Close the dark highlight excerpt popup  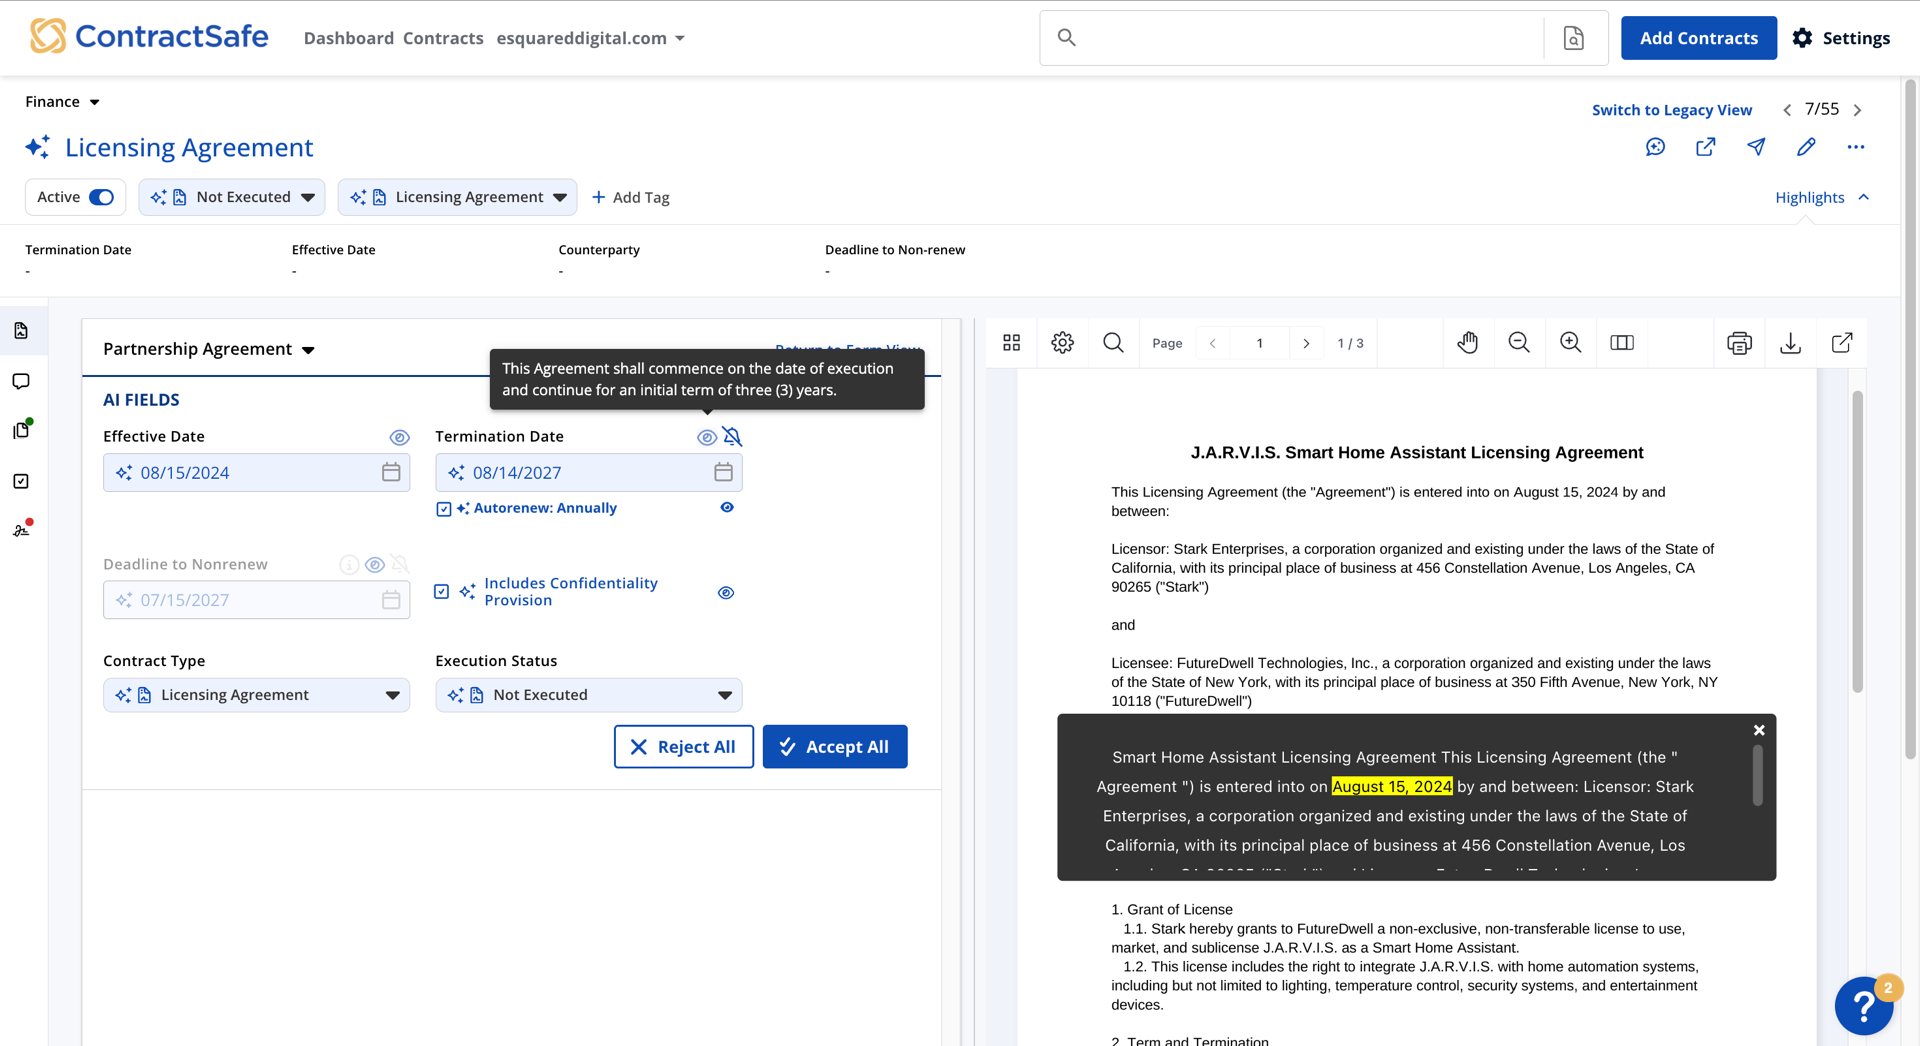click(x=1759, y=731)
